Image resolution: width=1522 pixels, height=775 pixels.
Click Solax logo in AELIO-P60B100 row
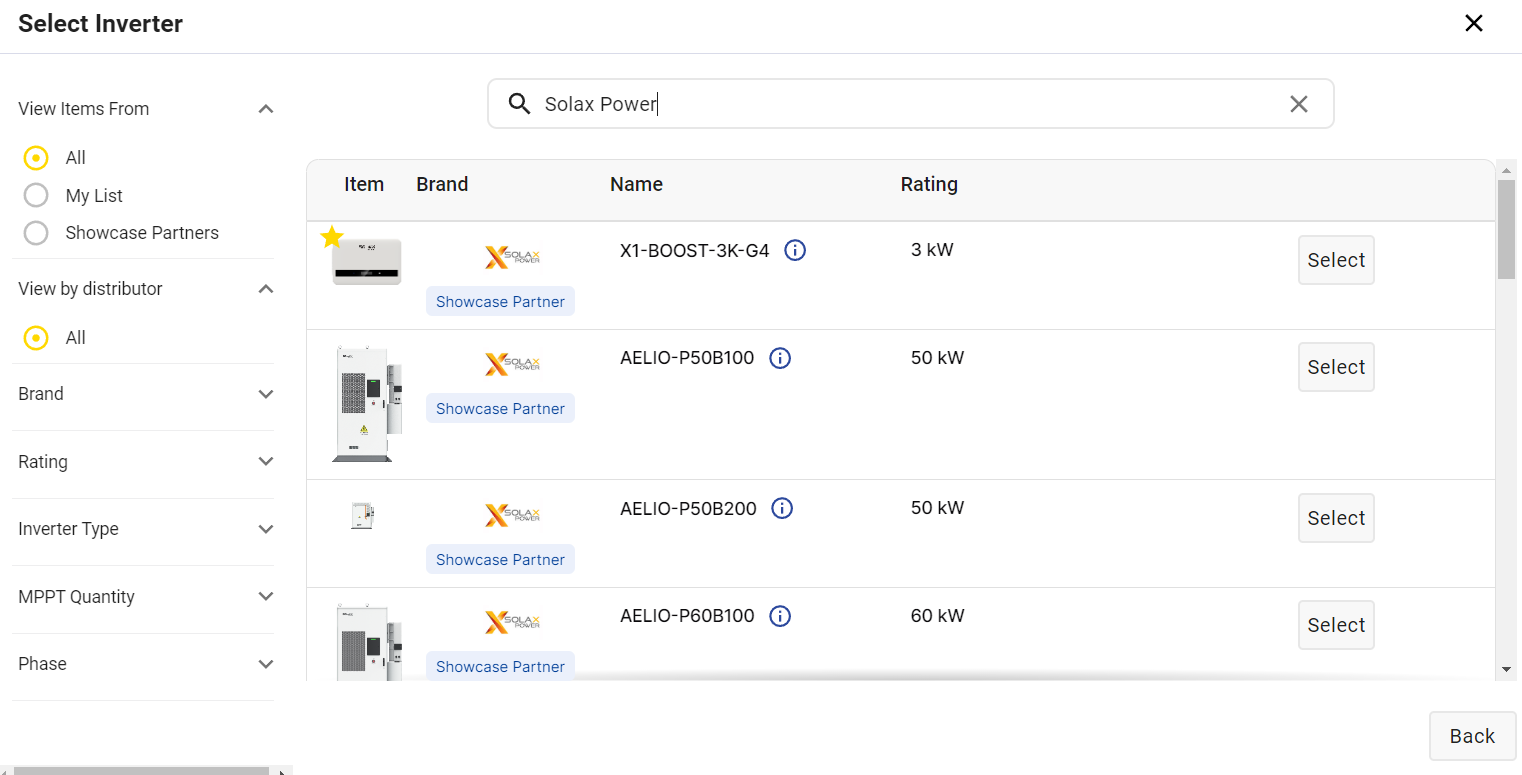(x=512, y=622)
